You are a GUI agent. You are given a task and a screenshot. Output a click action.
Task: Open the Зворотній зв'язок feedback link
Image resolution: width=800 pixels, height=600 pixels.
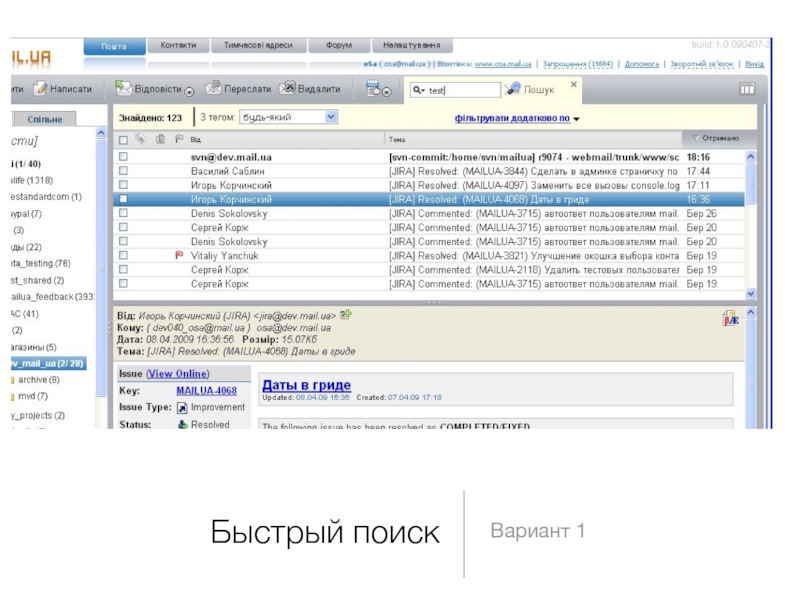click(702, 64)
